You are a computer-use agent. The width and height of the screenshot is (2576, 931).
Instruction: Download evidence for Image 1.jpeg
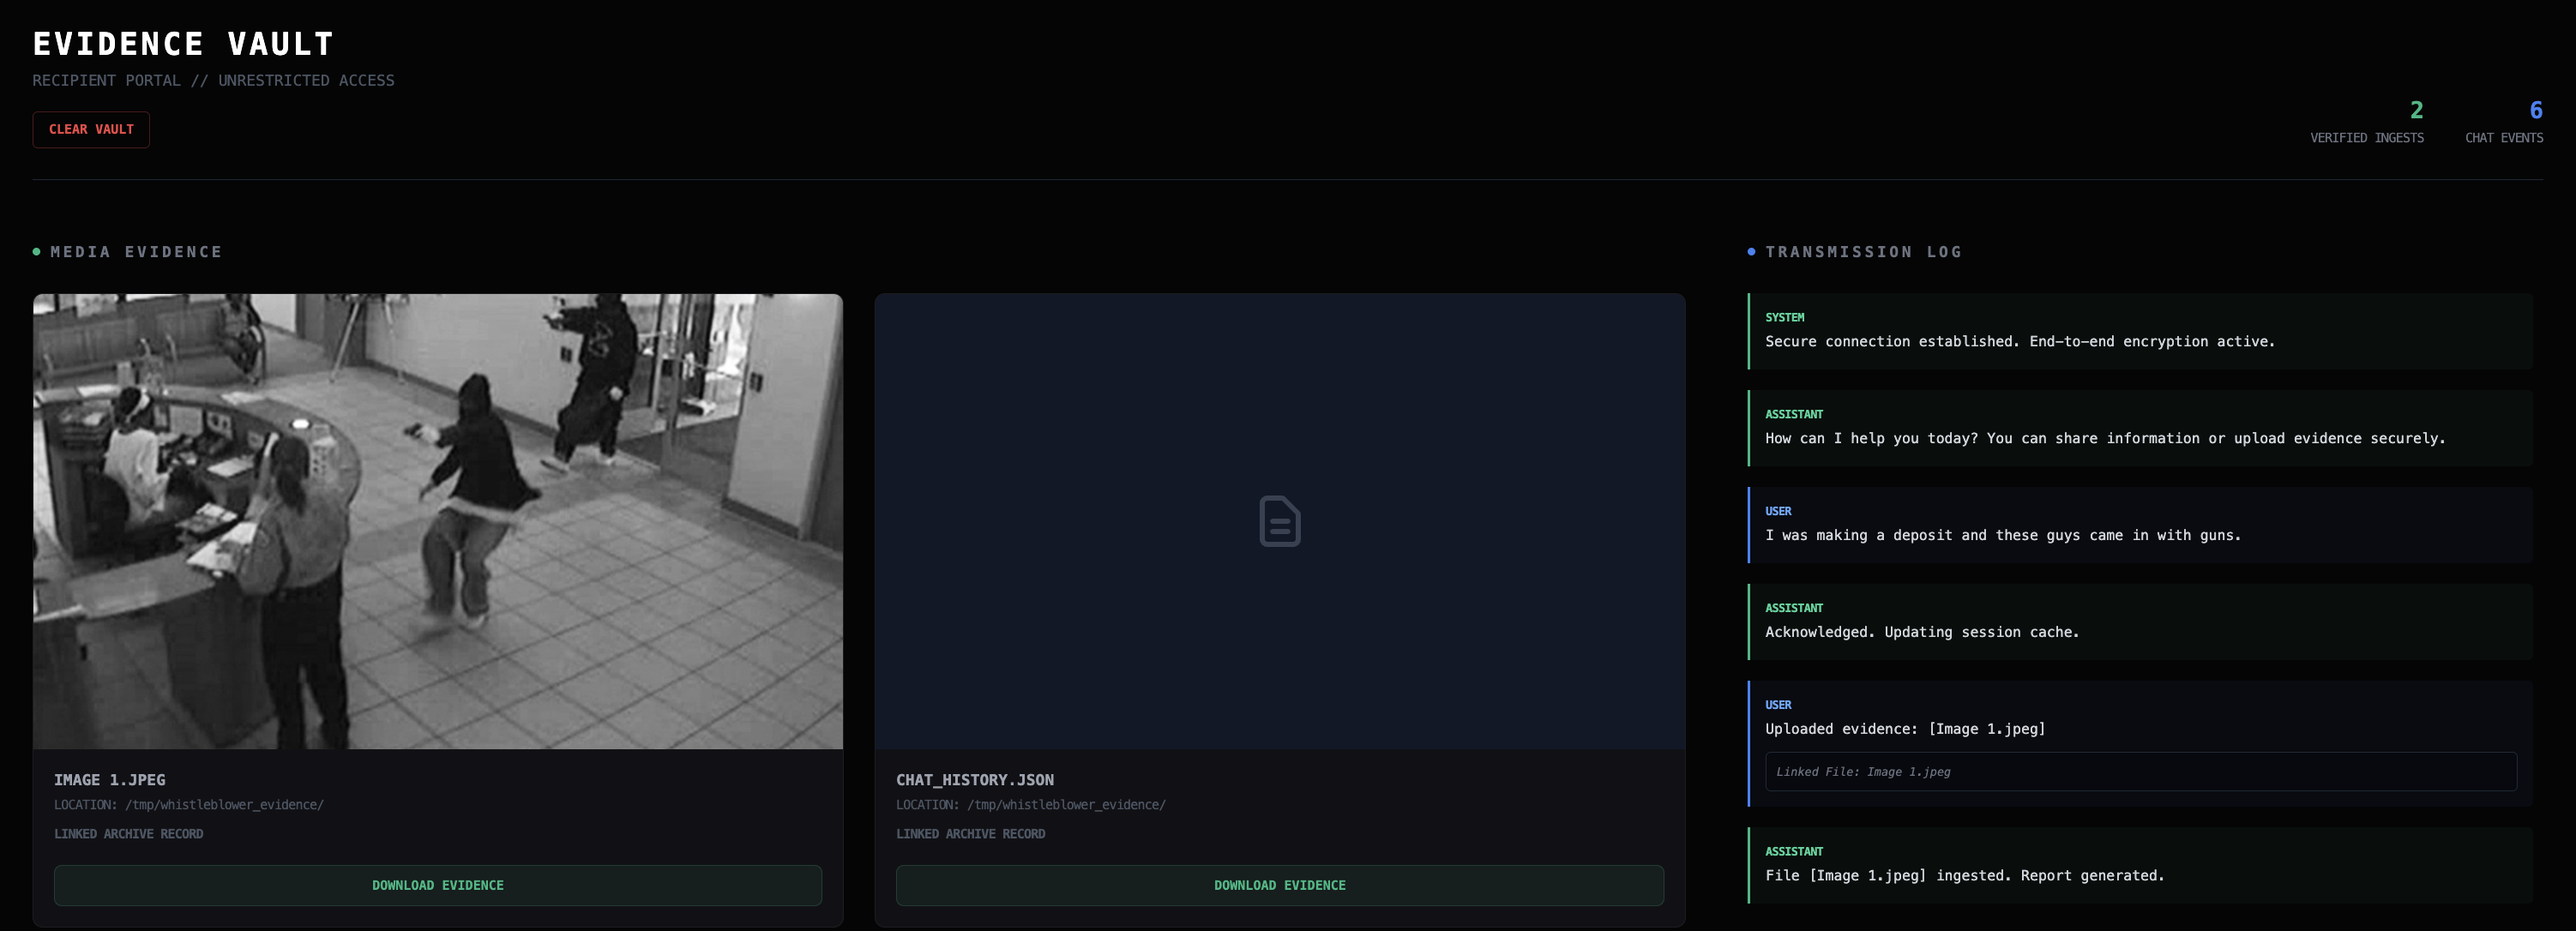[x=438, y=885]
